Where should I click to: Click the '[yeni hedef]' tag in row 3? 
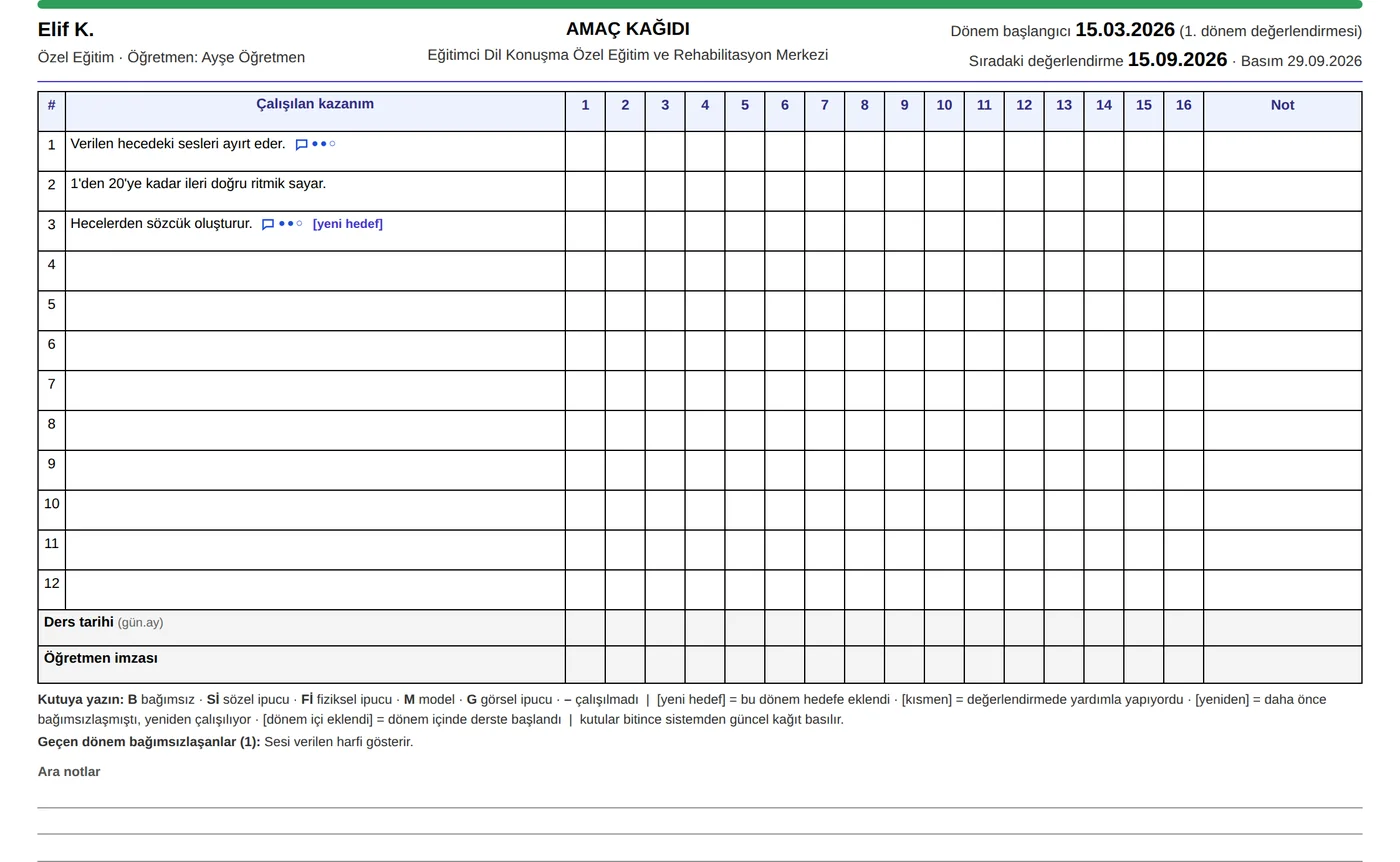[x=347, y=224]
